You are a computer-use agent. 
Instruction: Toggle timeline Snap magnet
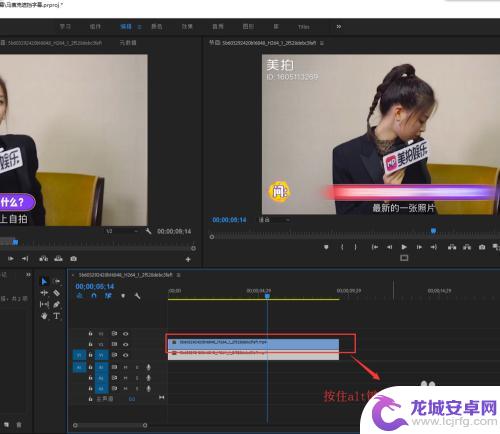coord(94,296)
